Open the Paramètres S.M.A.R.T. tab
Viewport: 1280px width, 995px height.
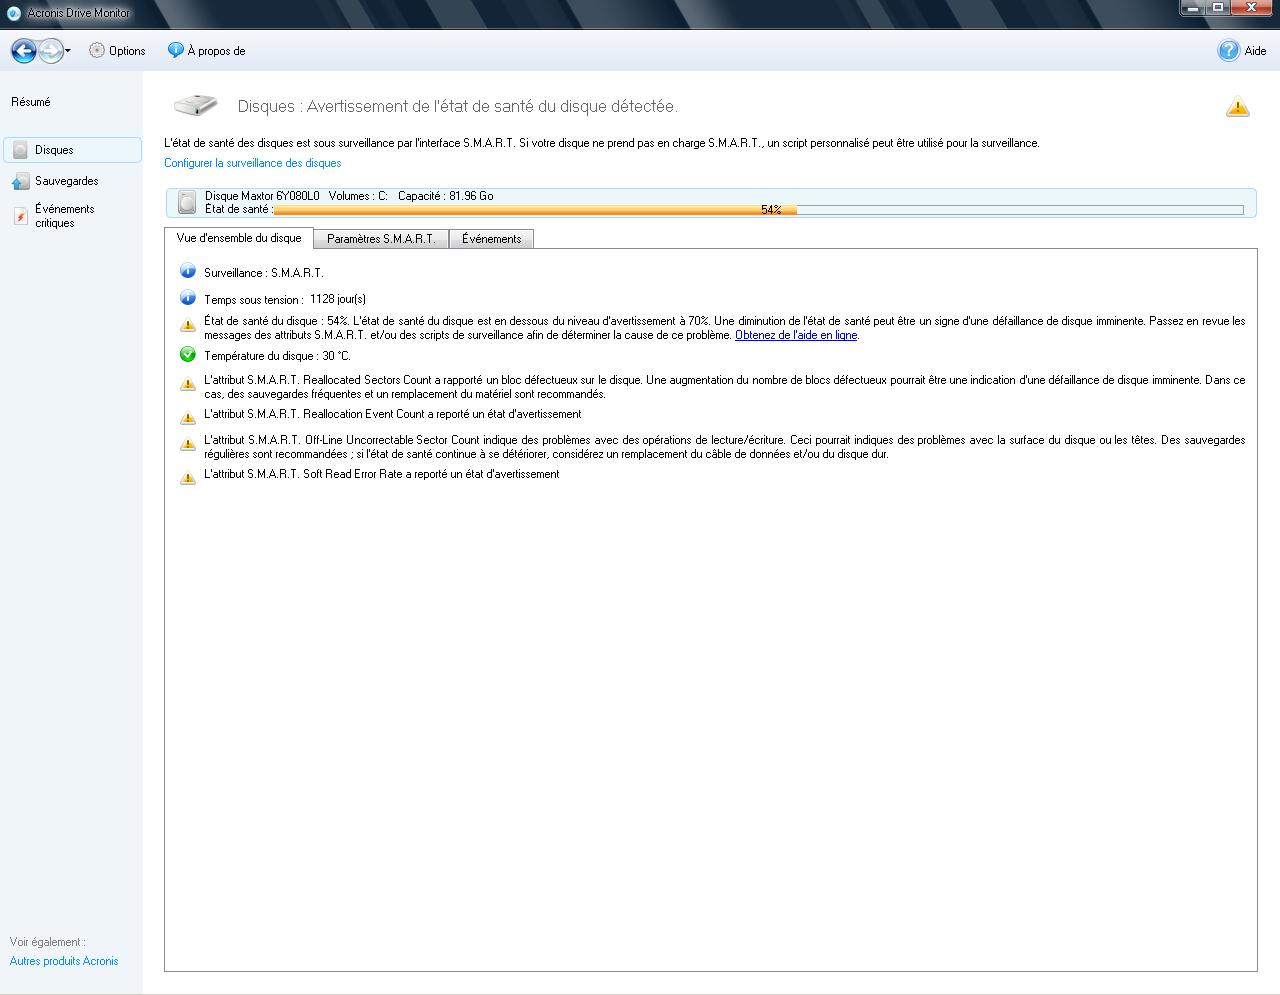(381, 239)
